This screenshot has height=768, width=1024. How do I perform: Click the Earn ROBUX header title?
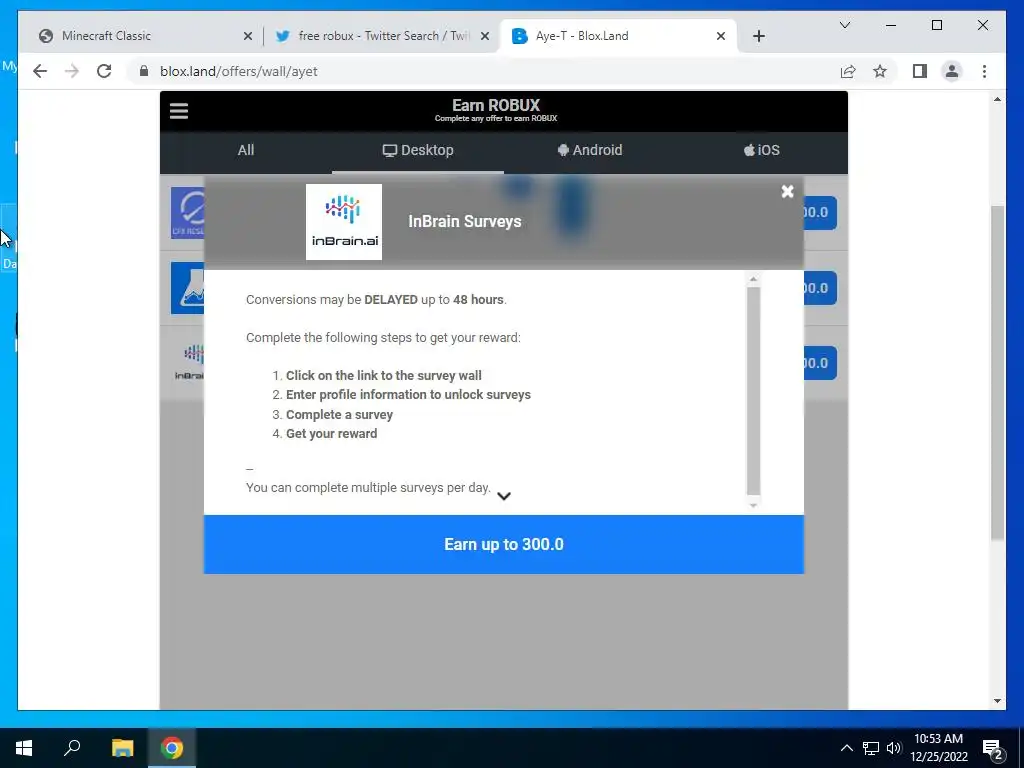coord(496,105)
